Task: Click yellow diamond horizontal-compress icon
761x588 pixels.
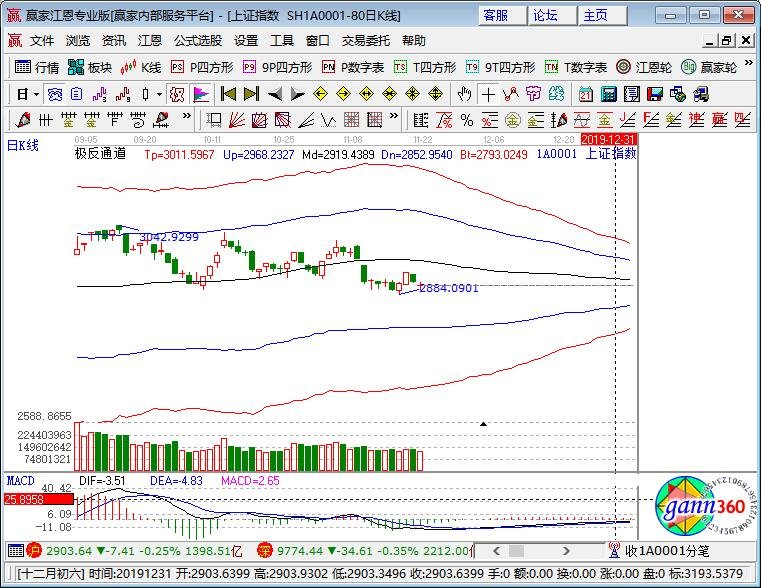Action: (389, 94)
